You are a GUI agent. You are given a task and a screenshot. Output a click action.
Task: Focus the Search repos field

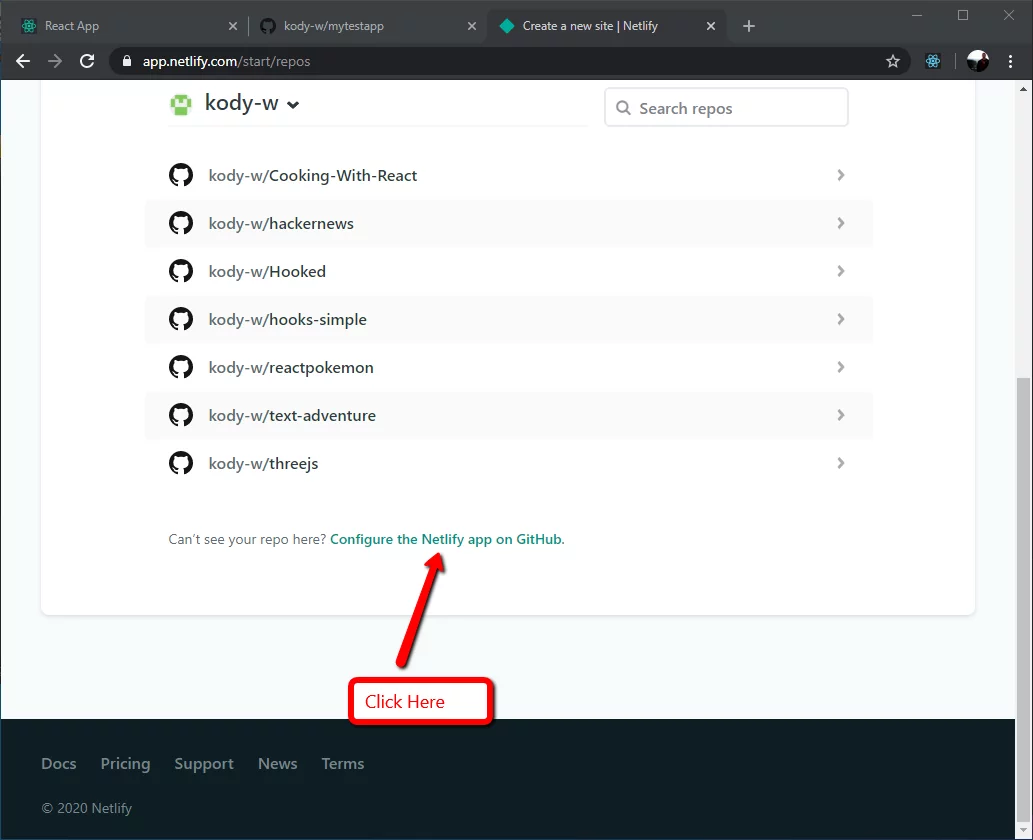726,107
